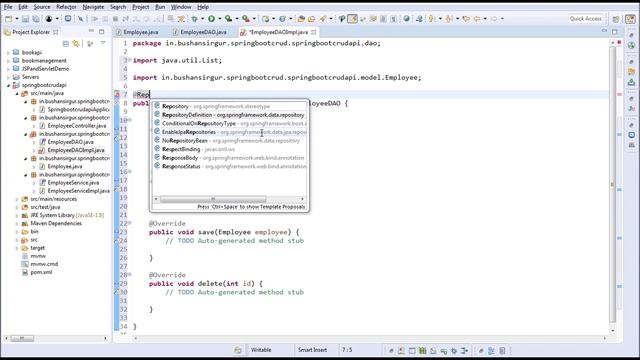Image resolution: width=640 pixels, height=360 pixels.
Task: Click the green Run button in the toolbar
Action: coord(211,19)
